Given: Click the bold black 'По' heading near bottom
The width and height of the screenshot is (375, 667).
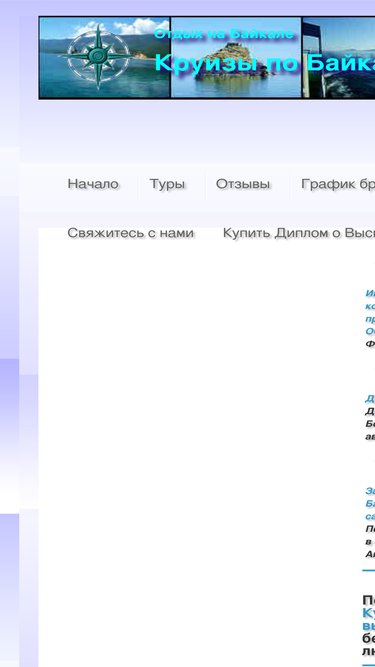Looking at the screenshot, I should (x=369, y=600).
